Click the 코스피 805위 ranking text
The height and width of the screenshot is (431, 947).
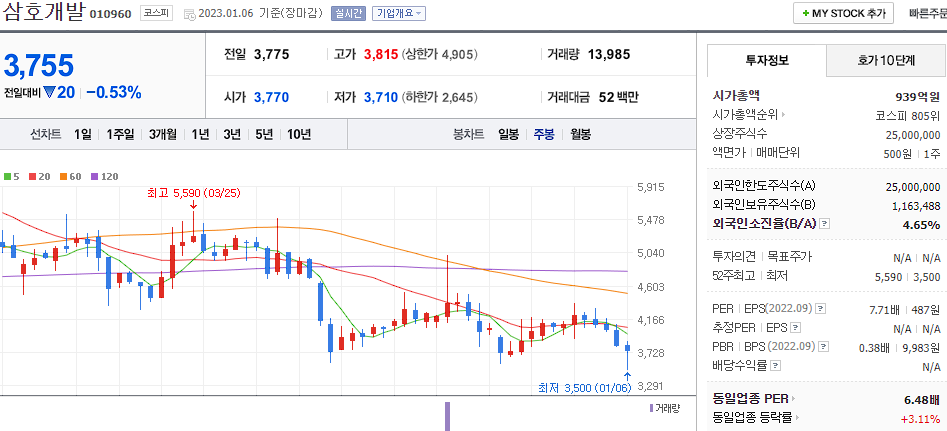pyautogui.click(x=908, y=115)
